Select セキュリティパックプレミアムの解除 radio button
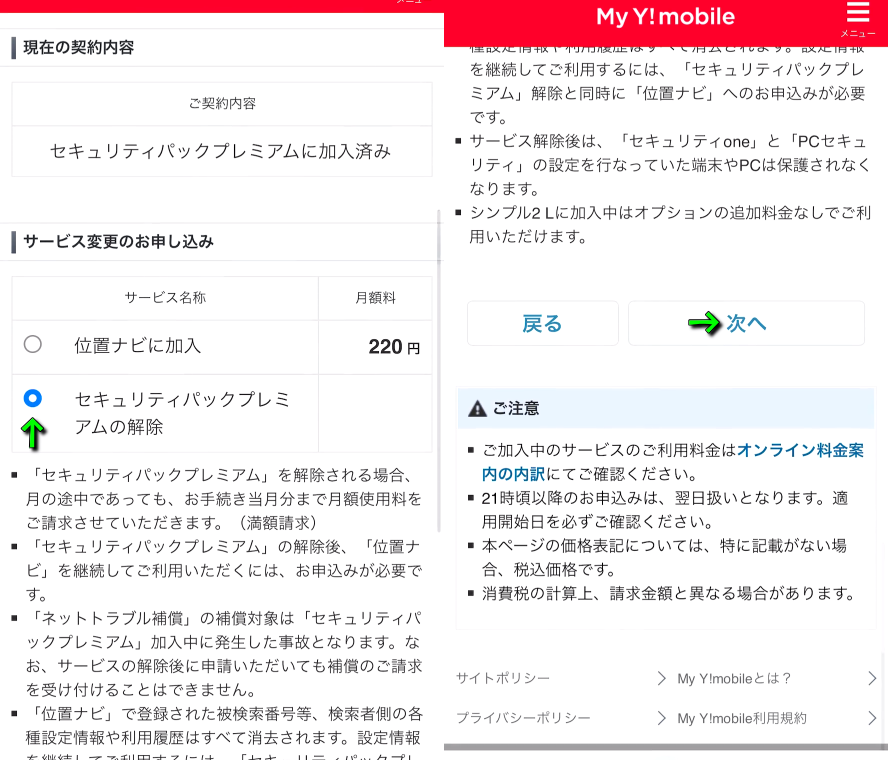The image size is (888, 760). [x=33, y=398]
